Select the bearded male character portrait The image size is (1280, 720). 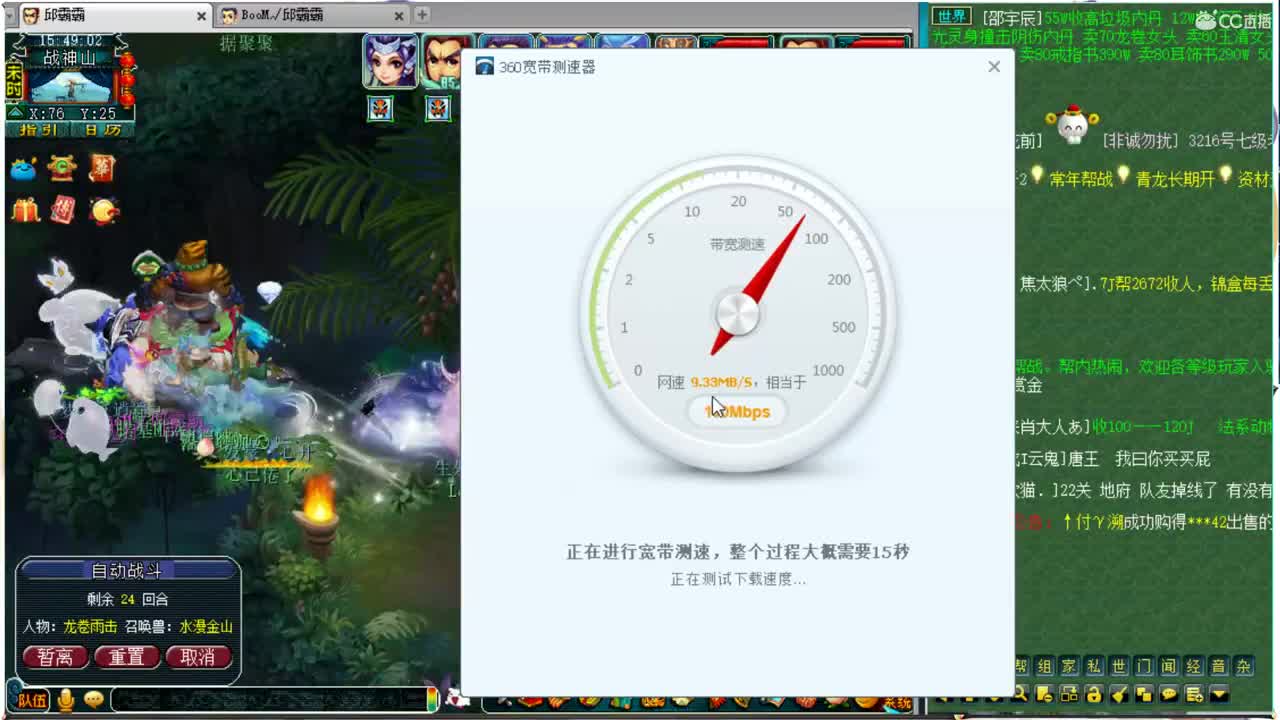tap(441, 62)
